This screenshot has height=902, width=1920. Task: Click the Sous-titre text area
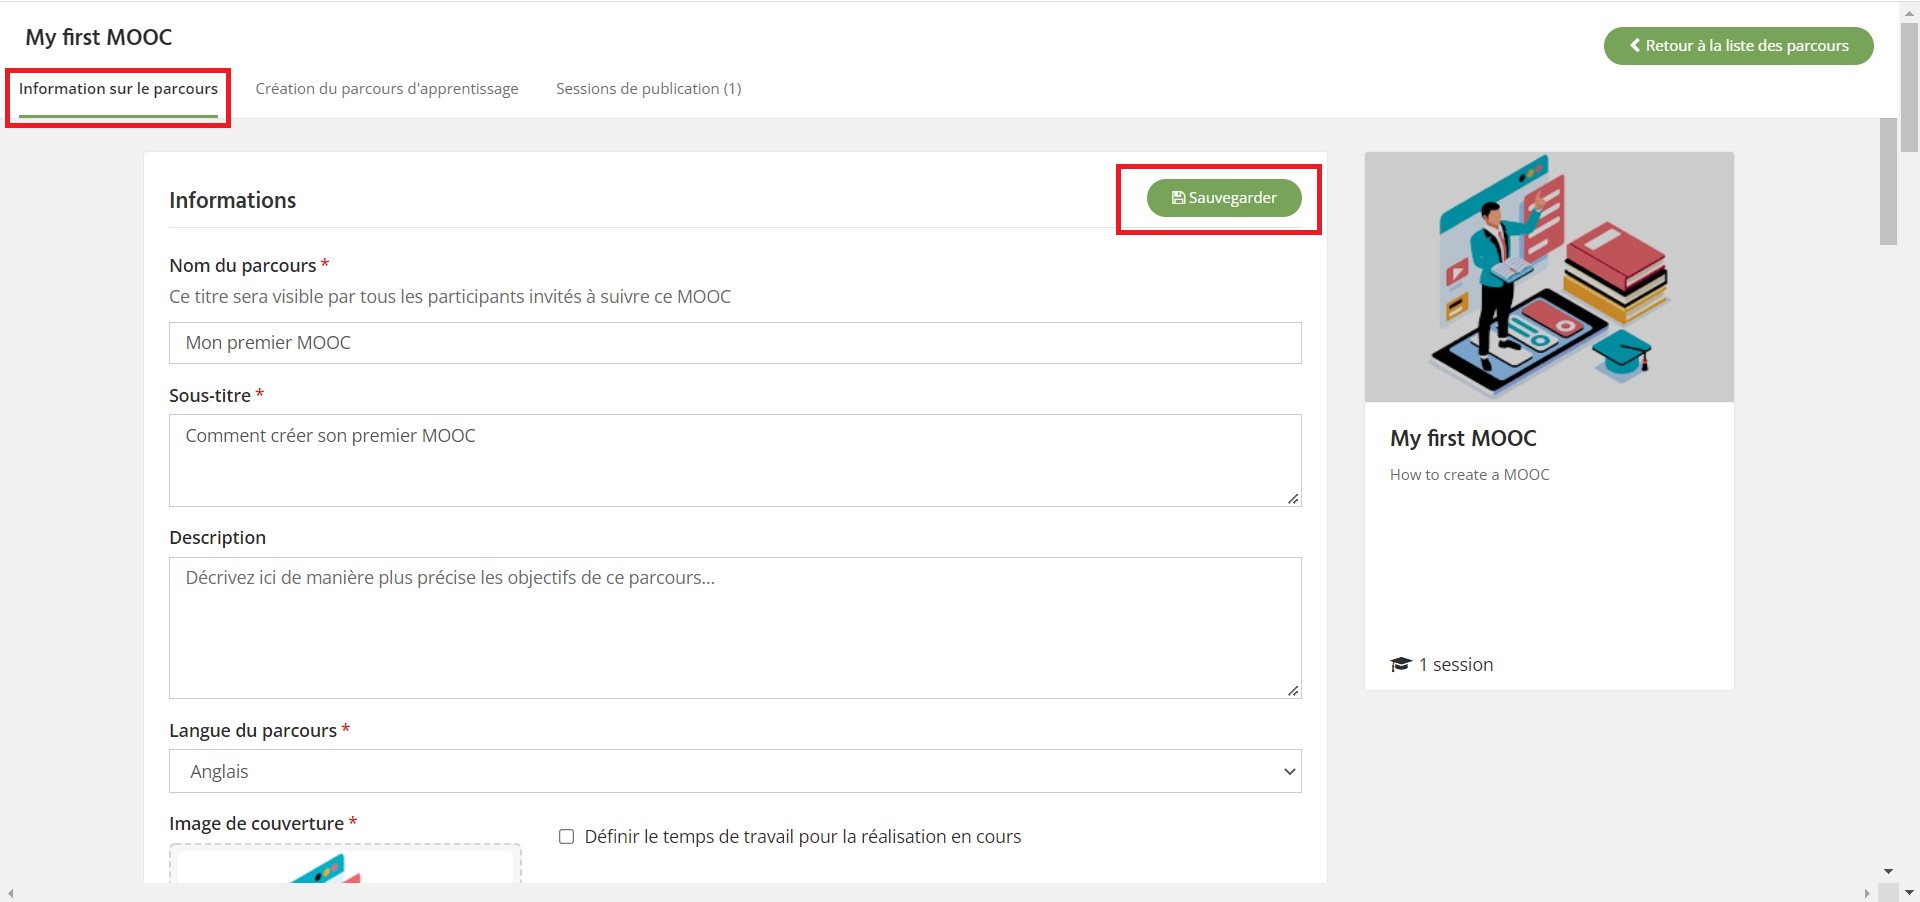click(x=735, y=460)
